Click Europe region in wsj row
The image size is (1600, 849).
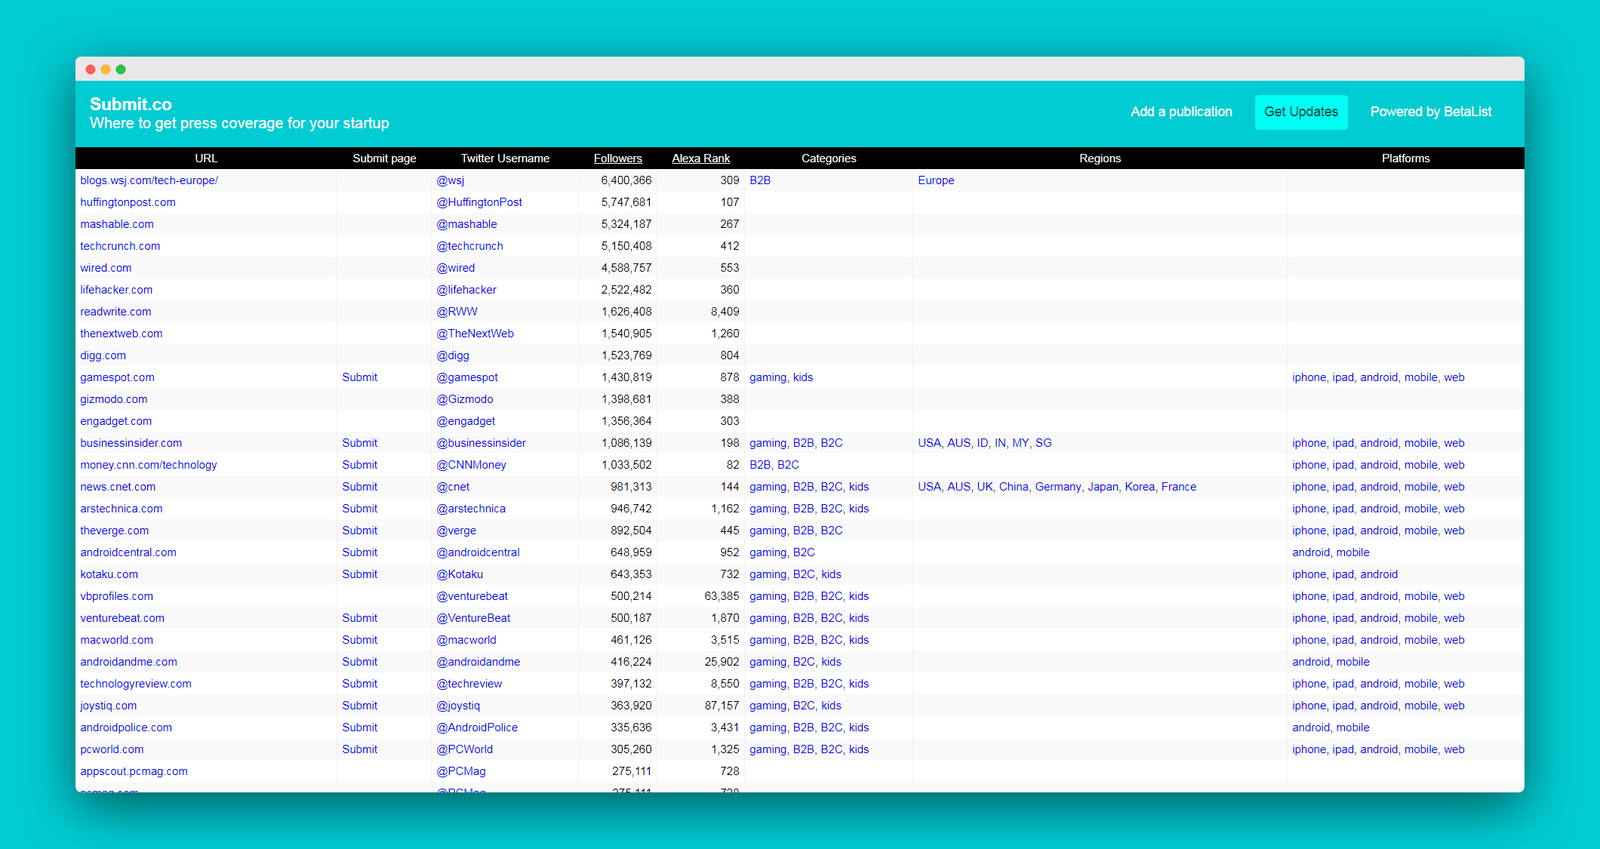tap(936, 181)
